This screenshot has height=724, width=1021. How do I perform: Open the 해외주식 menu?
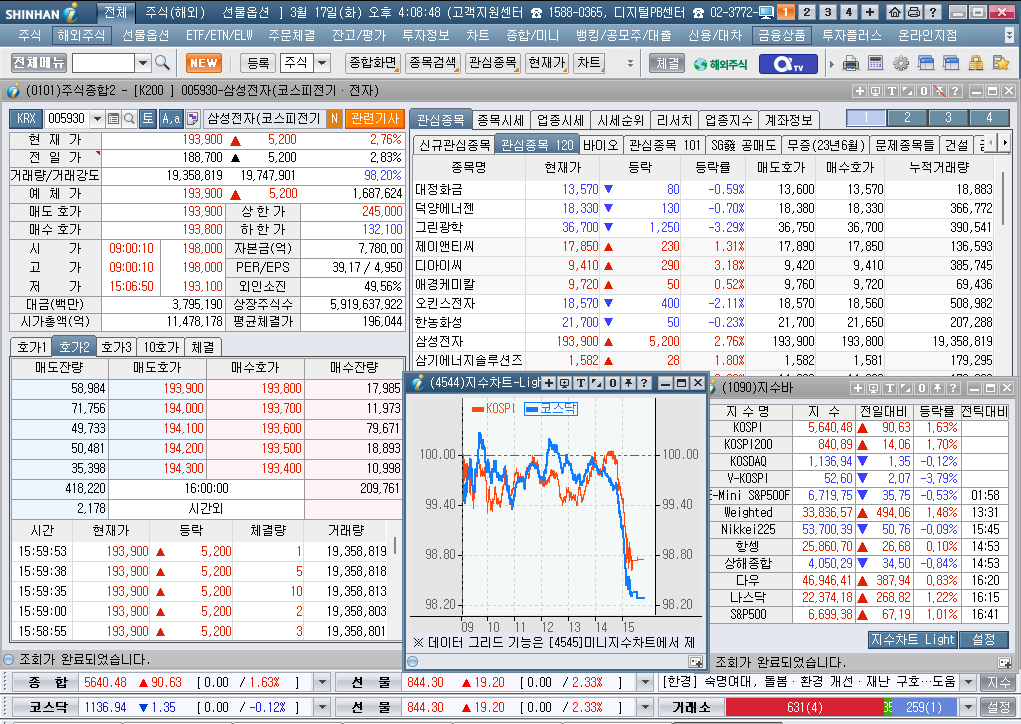(x=81, y=35)
